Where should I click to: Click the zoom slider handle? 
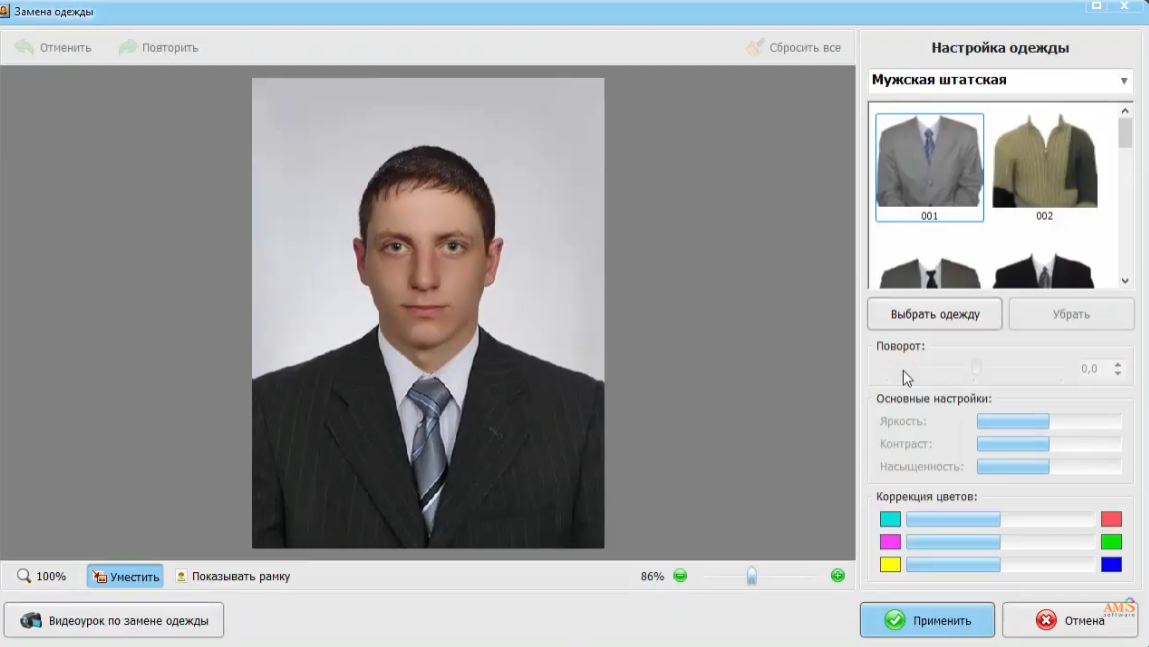click(751, 577)
